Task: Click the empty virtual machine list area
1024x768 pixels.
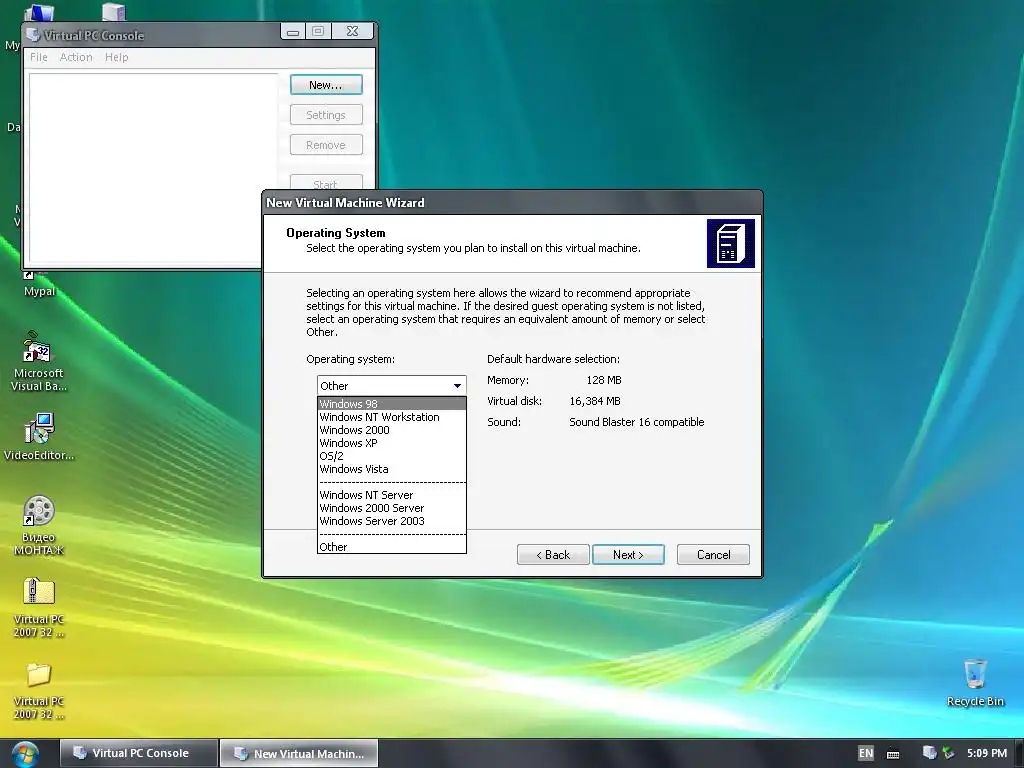Action: [x=153, y=168]
